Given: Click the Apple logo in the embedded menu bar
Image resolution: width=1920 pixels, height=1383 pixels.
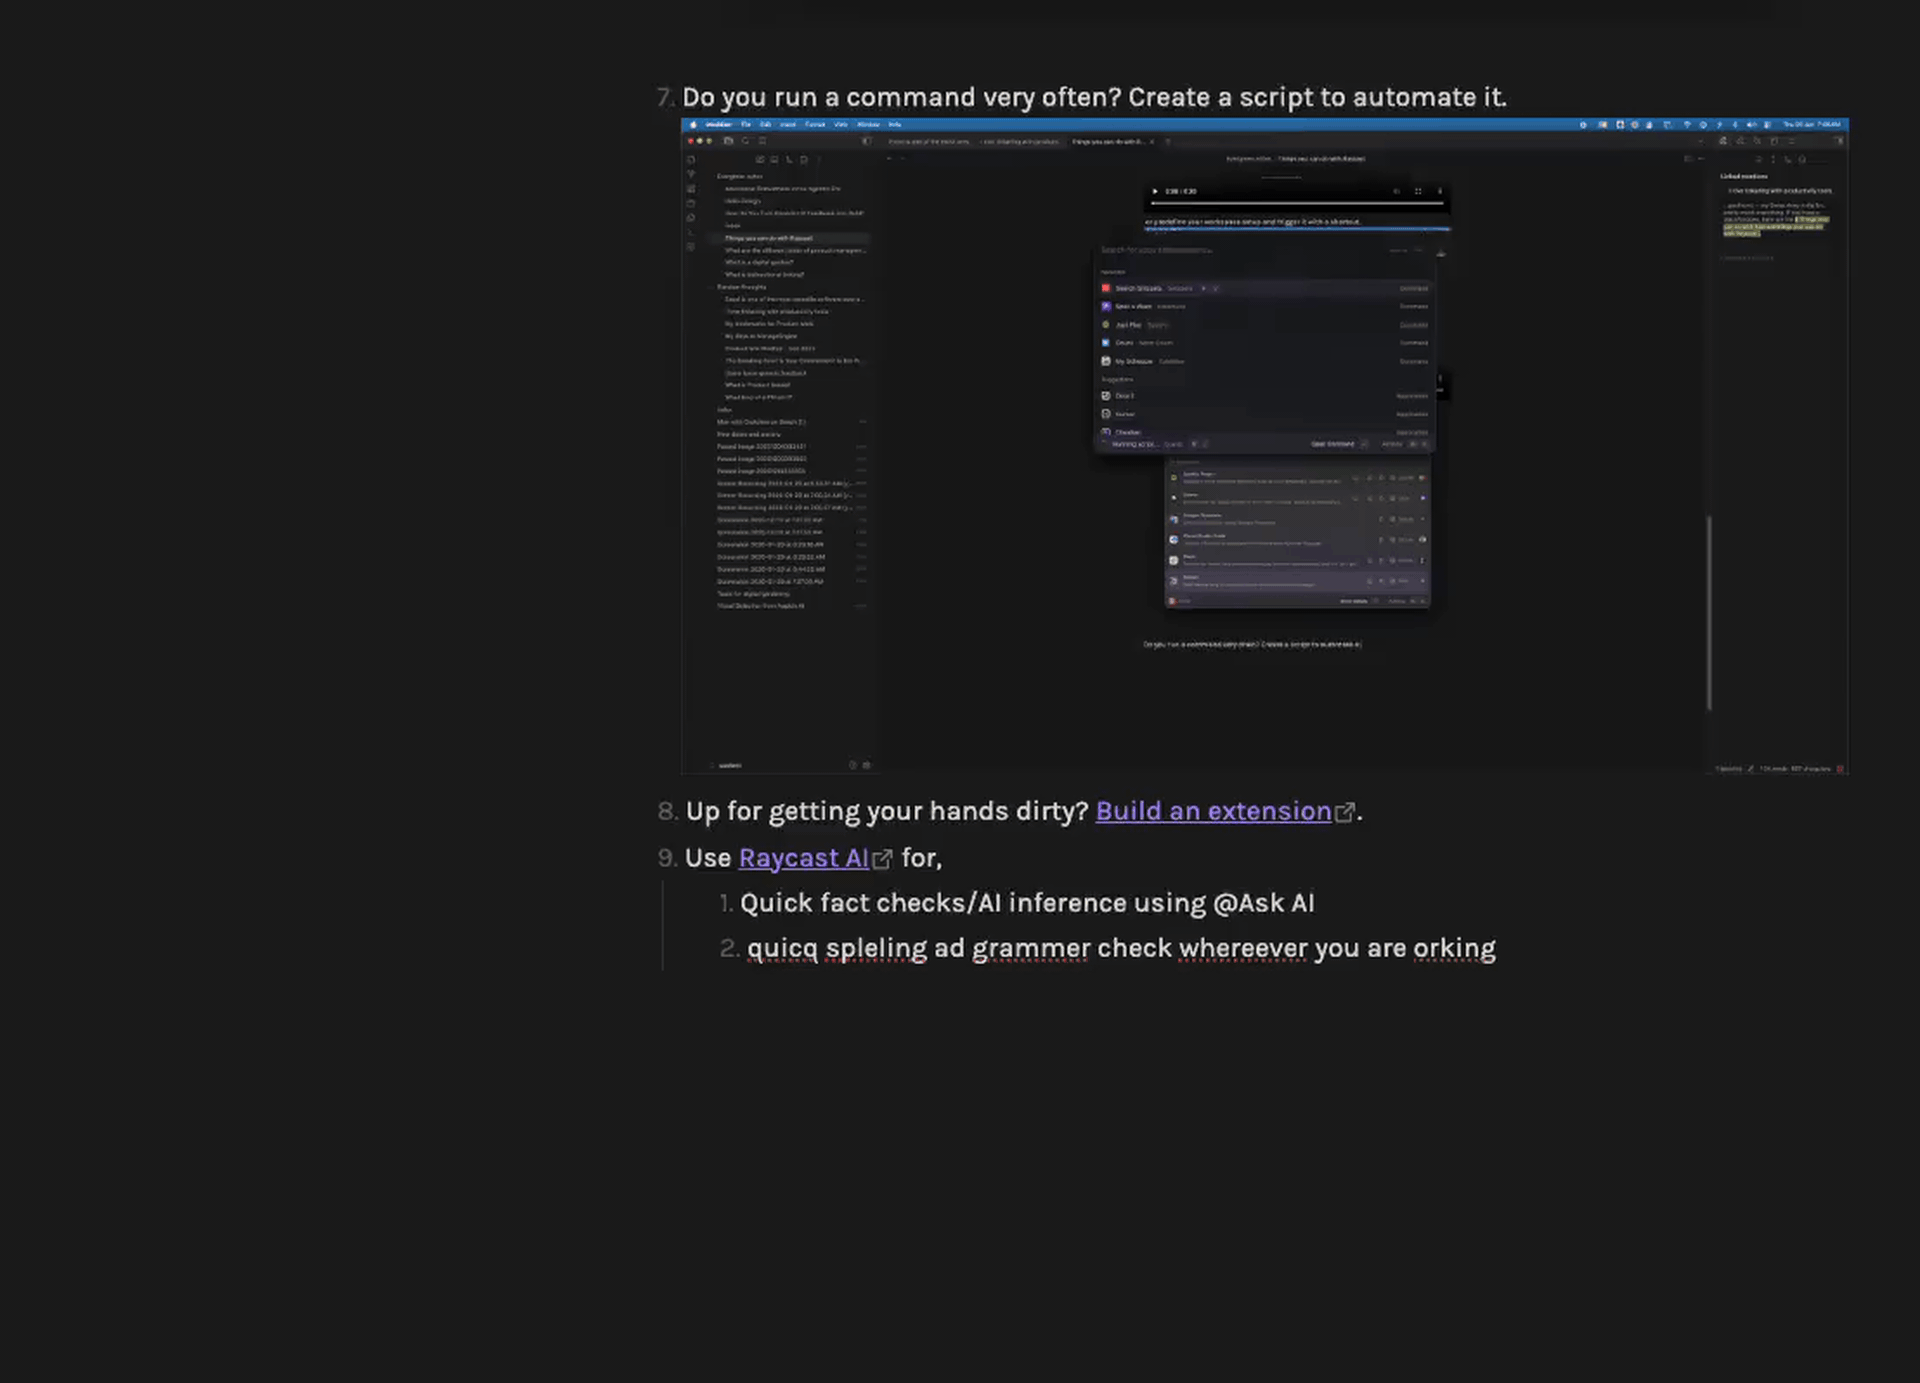Looking at the screenshot, I should pos(693,125).
